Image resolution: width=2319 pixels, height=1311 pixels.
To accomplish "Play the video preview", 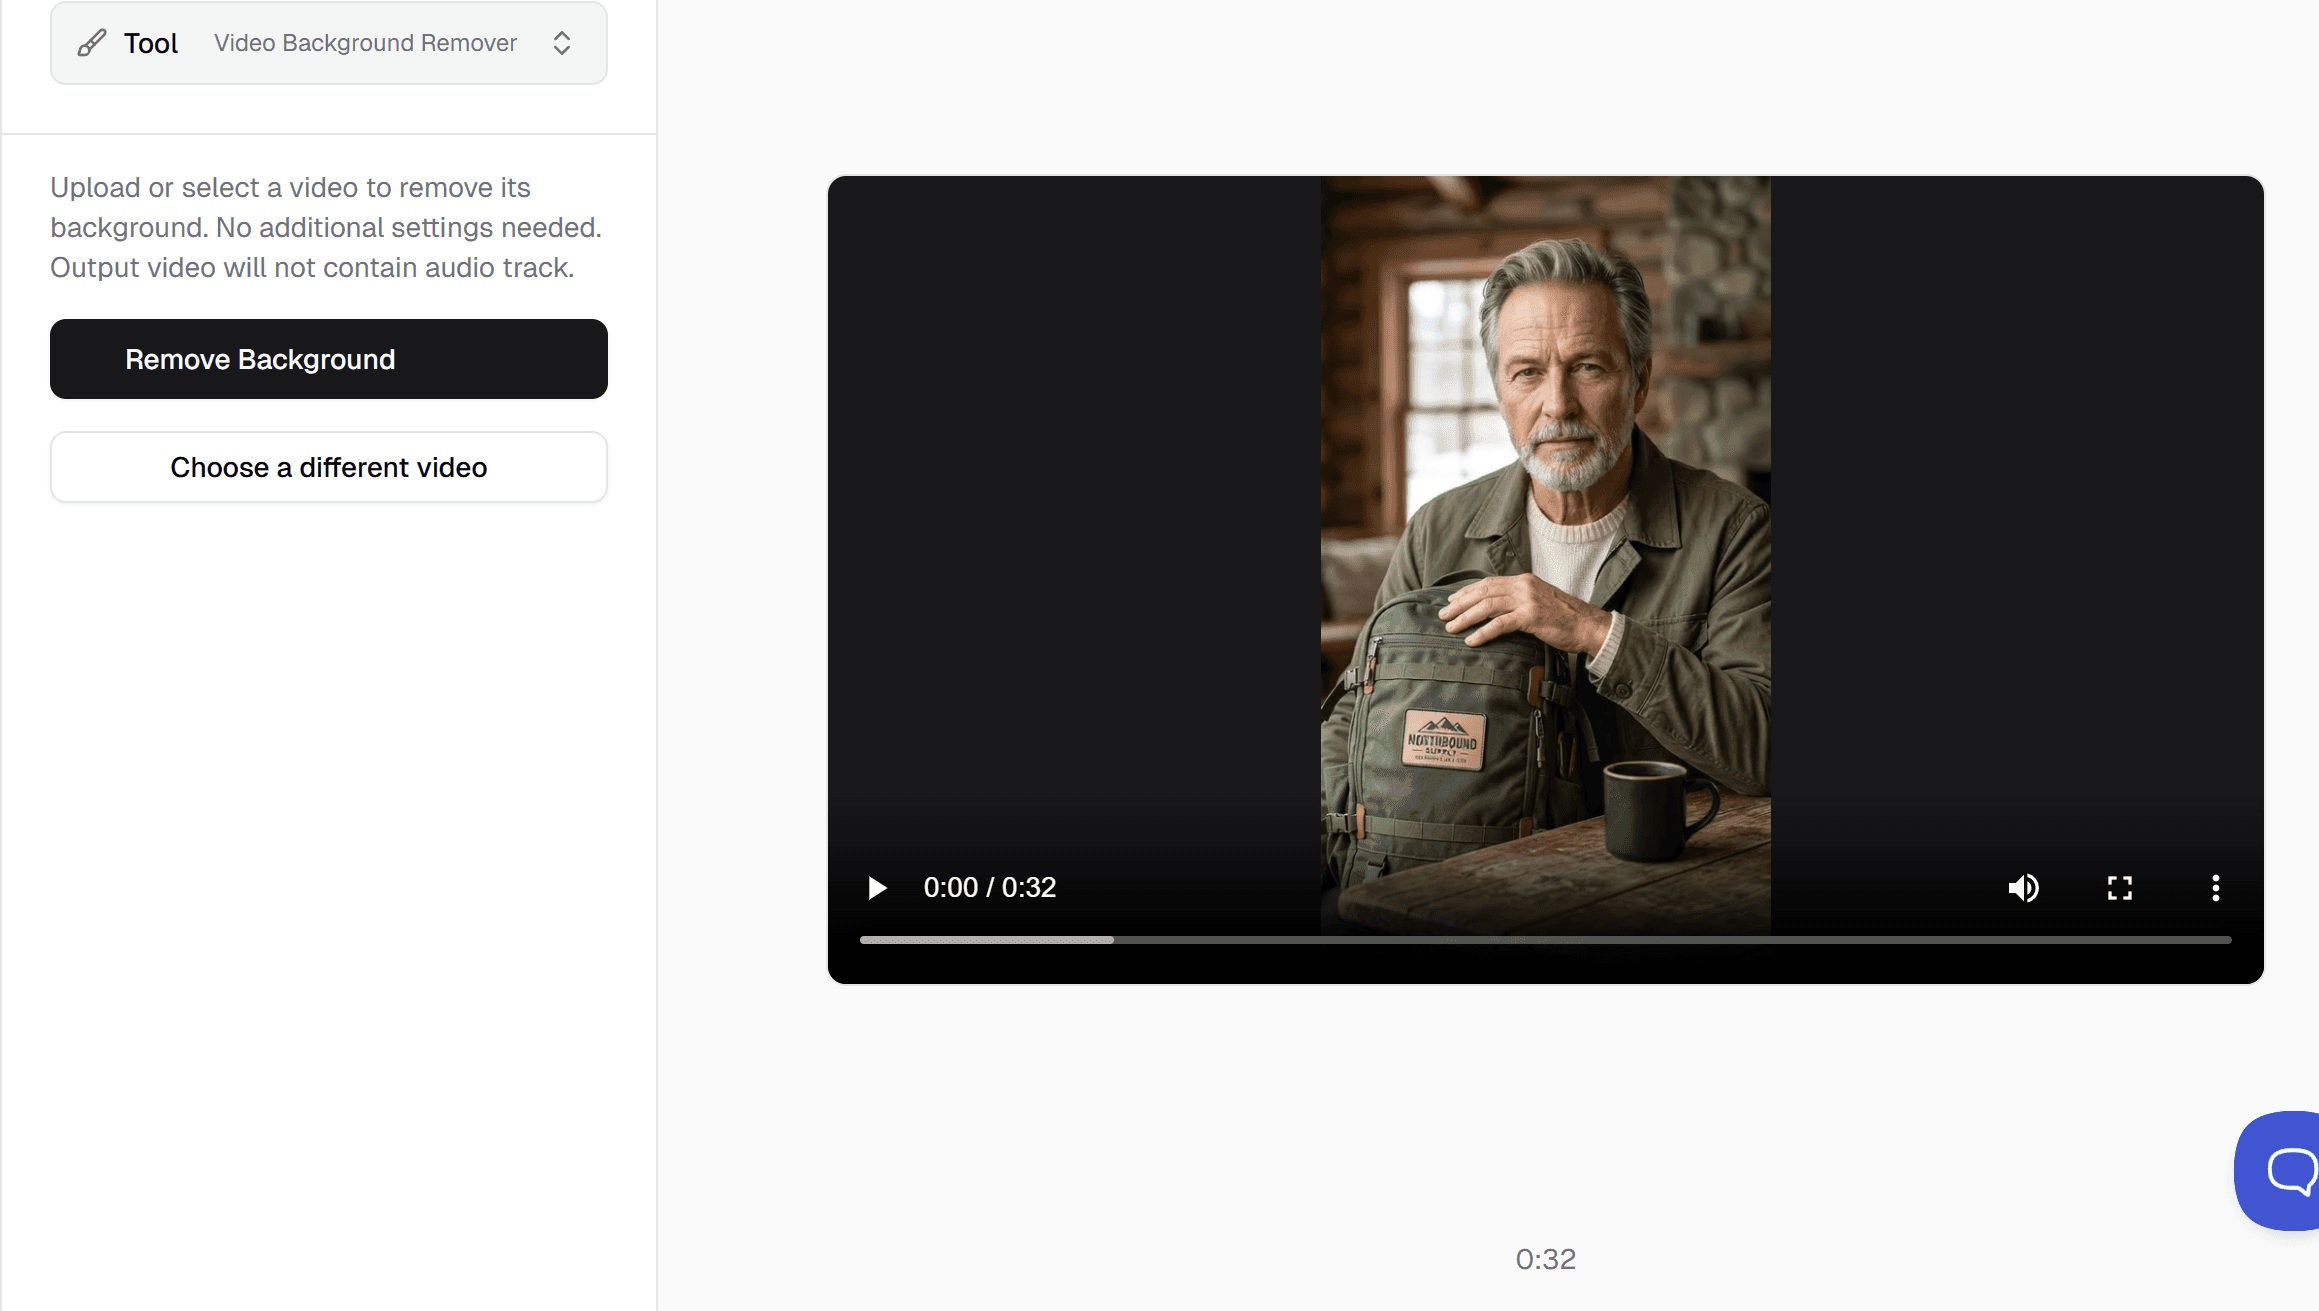I will [x=877, y=888].
